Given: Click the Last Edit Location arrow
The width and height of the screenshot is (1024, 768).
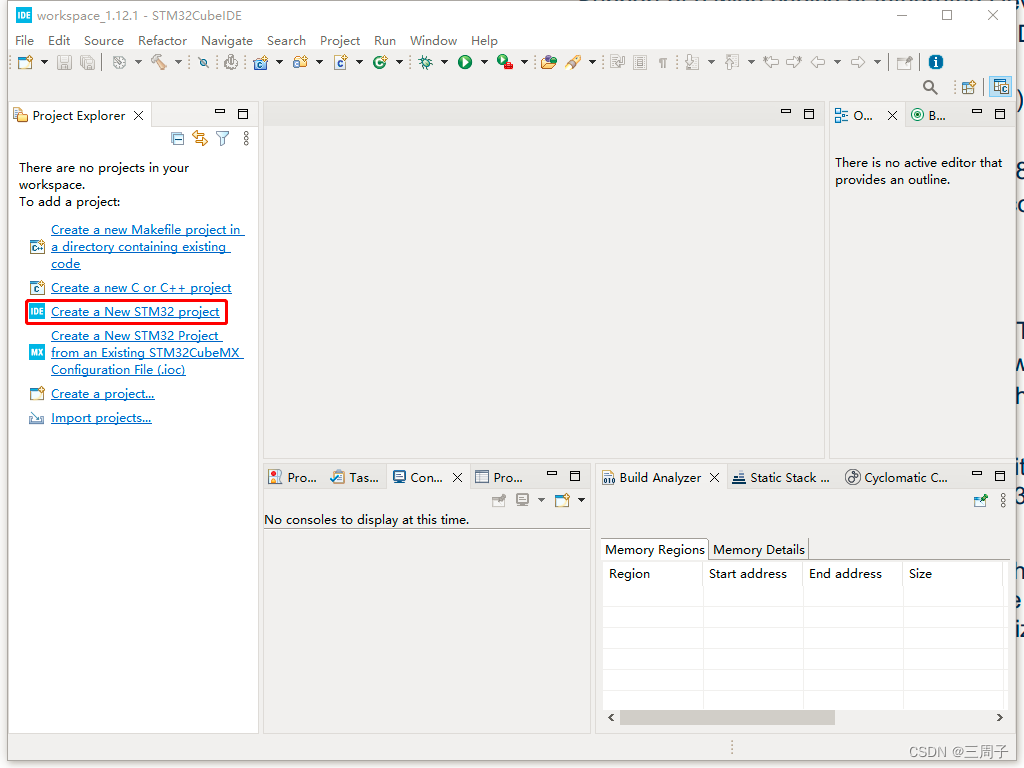Looking at the screenshot, I should tap(771, 63).
